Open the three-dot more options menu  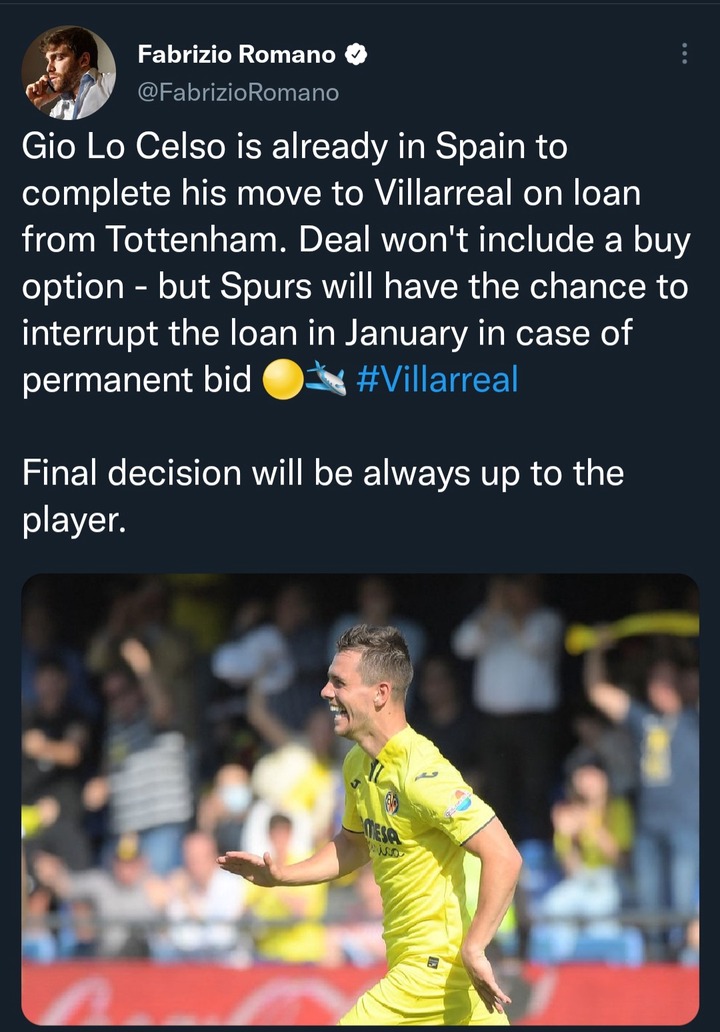click(684, 53)
